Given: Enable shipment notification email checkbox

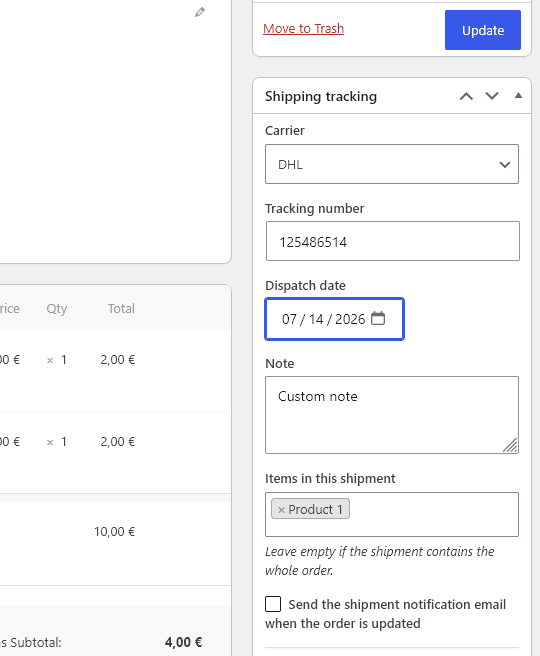Looking at the screenshot, I should pyautogui.click(x=273, y=604).
